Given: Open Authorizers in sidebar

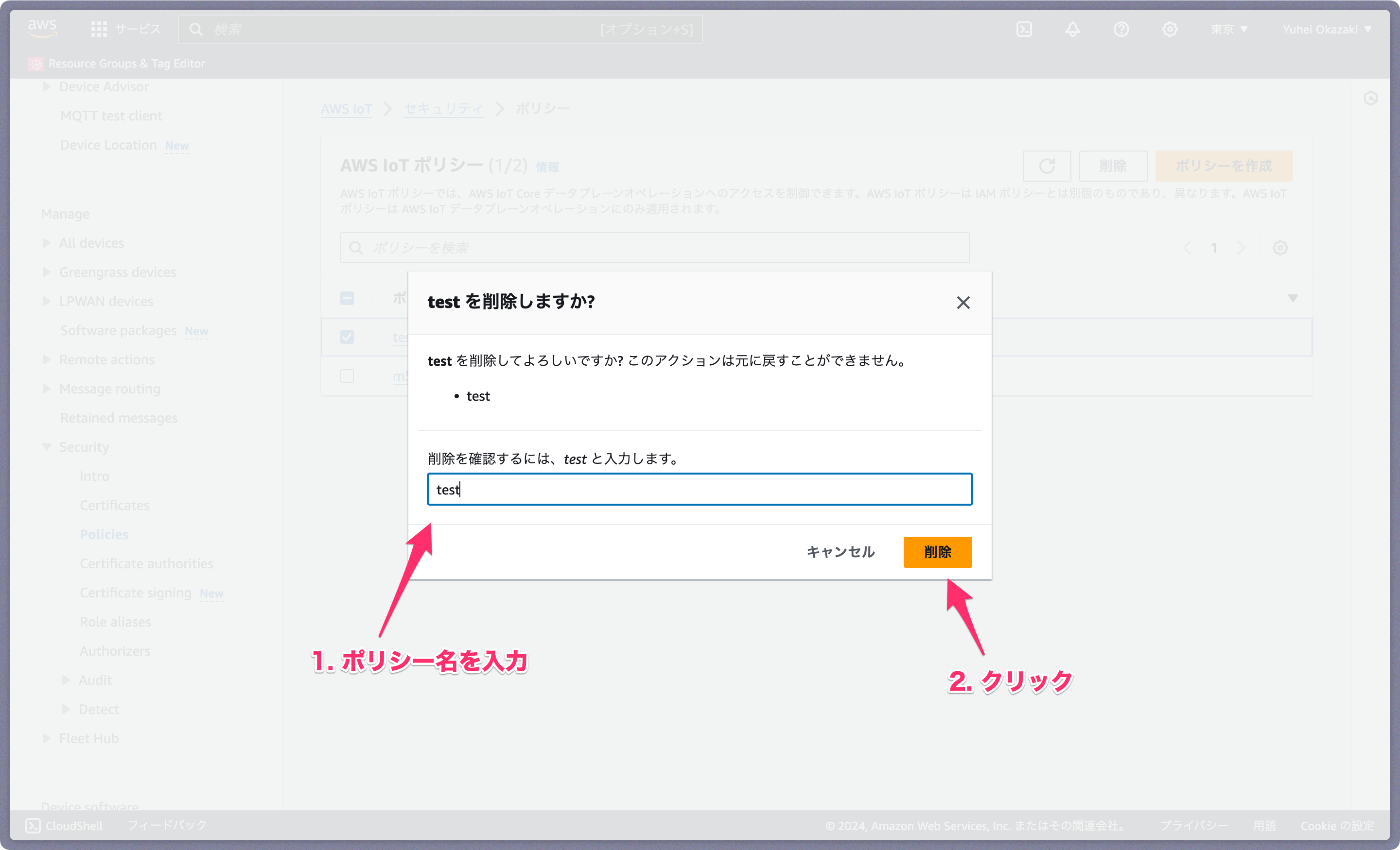Looking at the screenshot, I should (x=115, y=651).
